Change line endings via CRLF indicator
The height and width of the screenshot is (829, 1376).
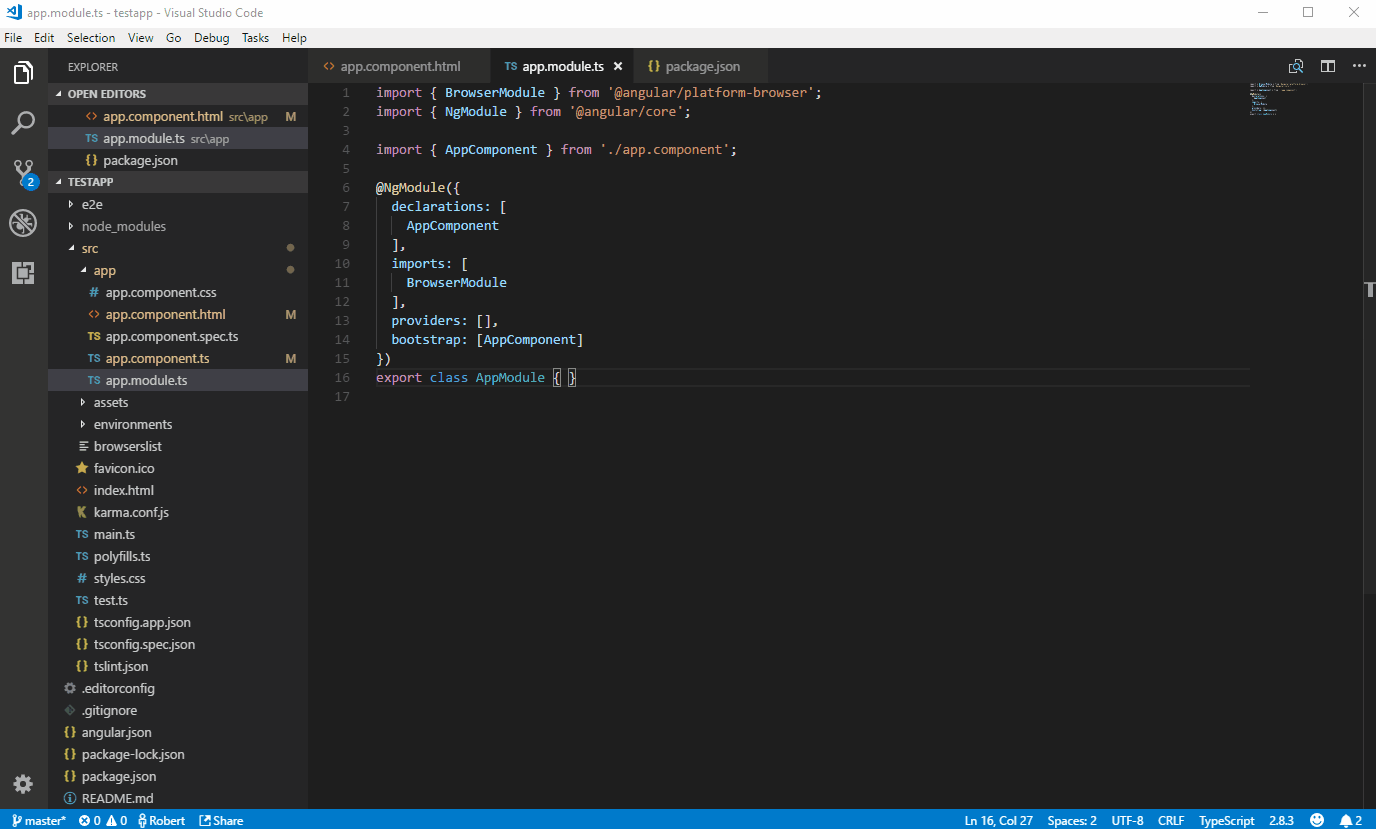1171,820
